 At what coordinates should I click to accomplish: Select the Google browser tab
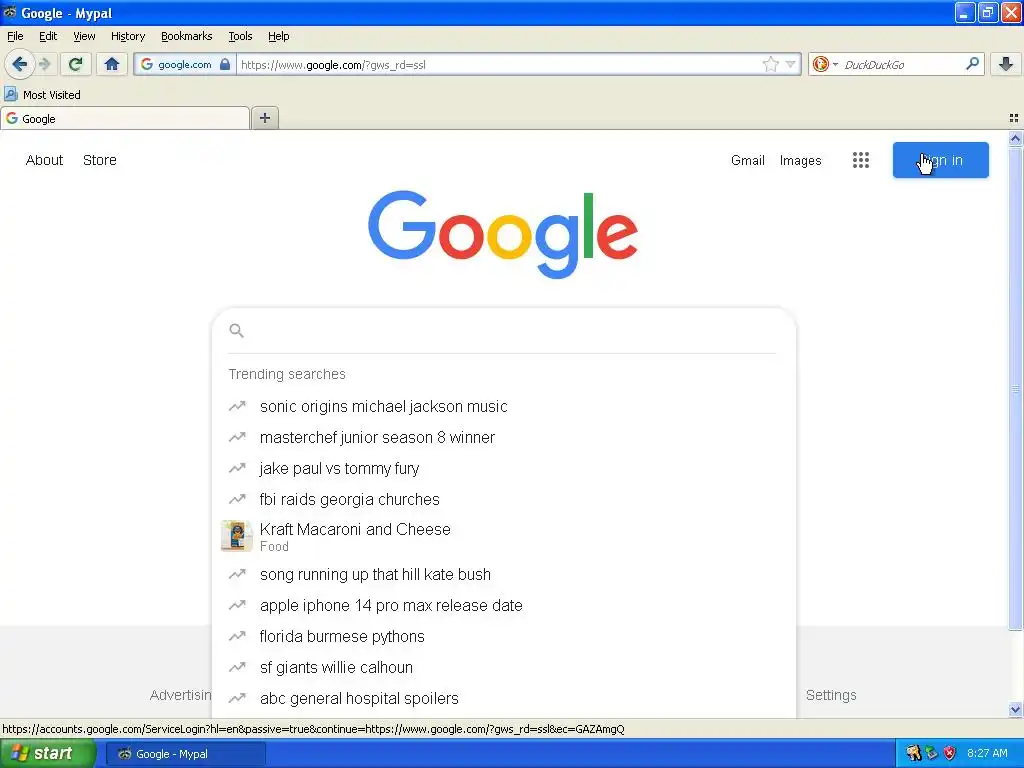(125, 119)
